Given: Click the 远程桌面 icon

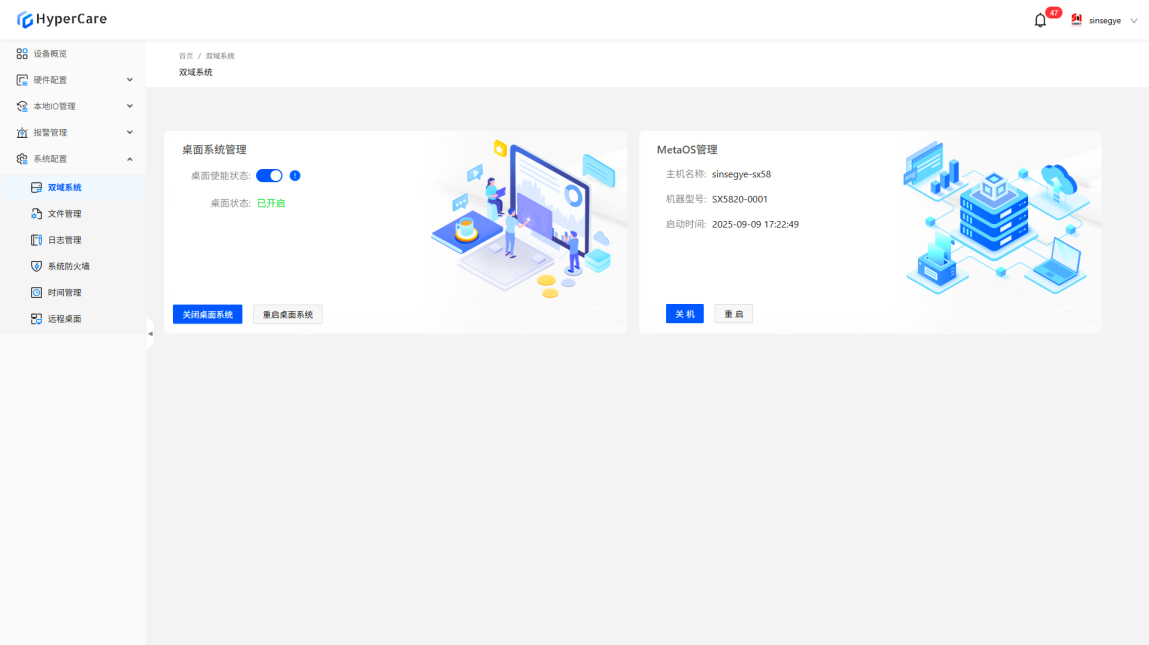Looking at the screenshot, I should (x=37, y=319).
